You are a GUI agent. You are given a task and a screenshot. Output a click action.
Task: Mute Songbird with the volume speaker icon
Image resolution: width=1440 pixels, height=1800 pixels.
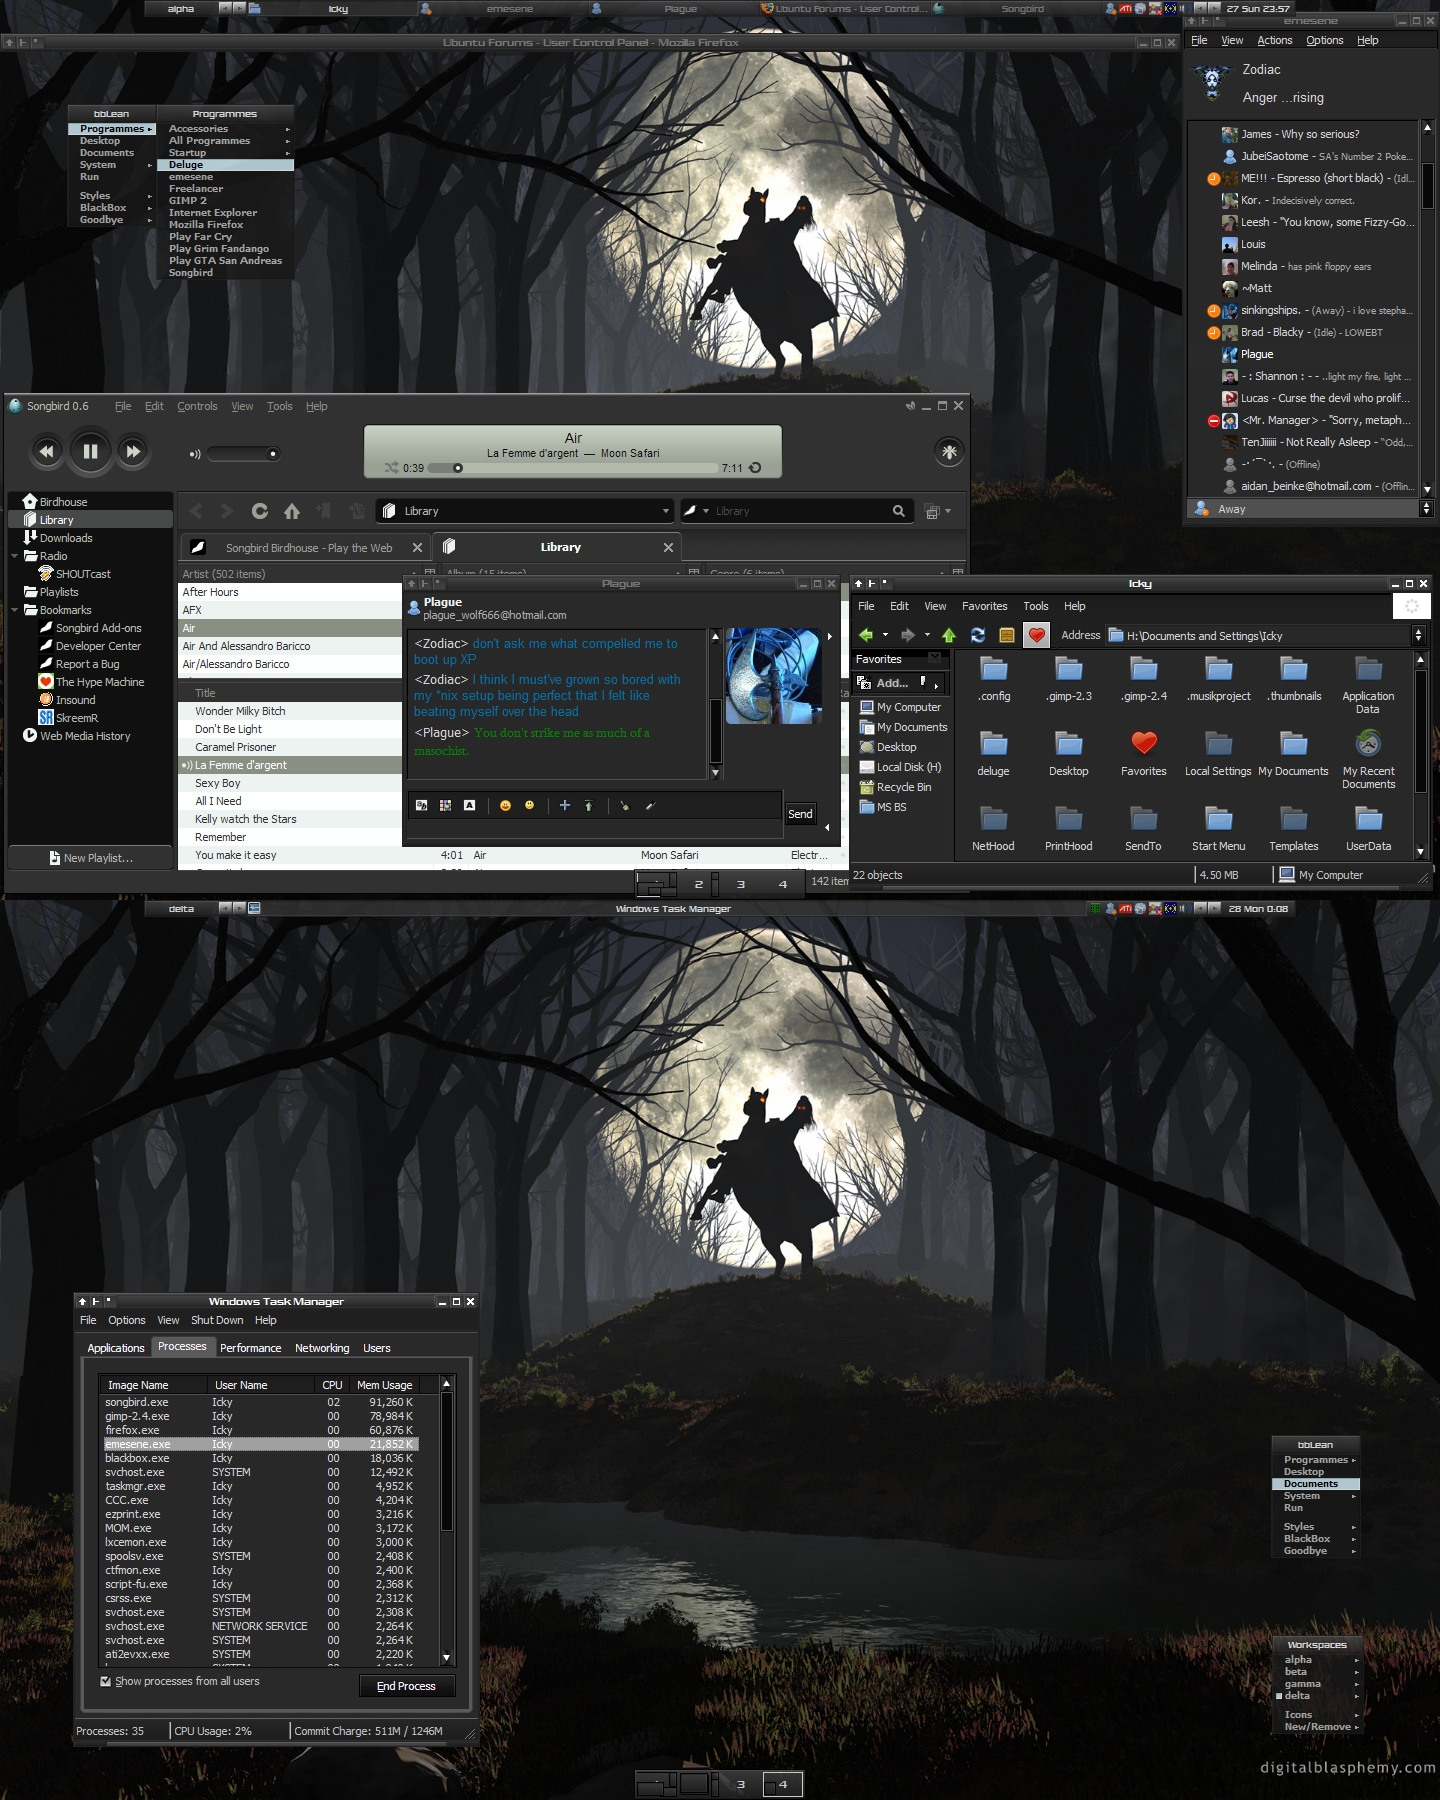pyautogui.click(x=195, y=454)
